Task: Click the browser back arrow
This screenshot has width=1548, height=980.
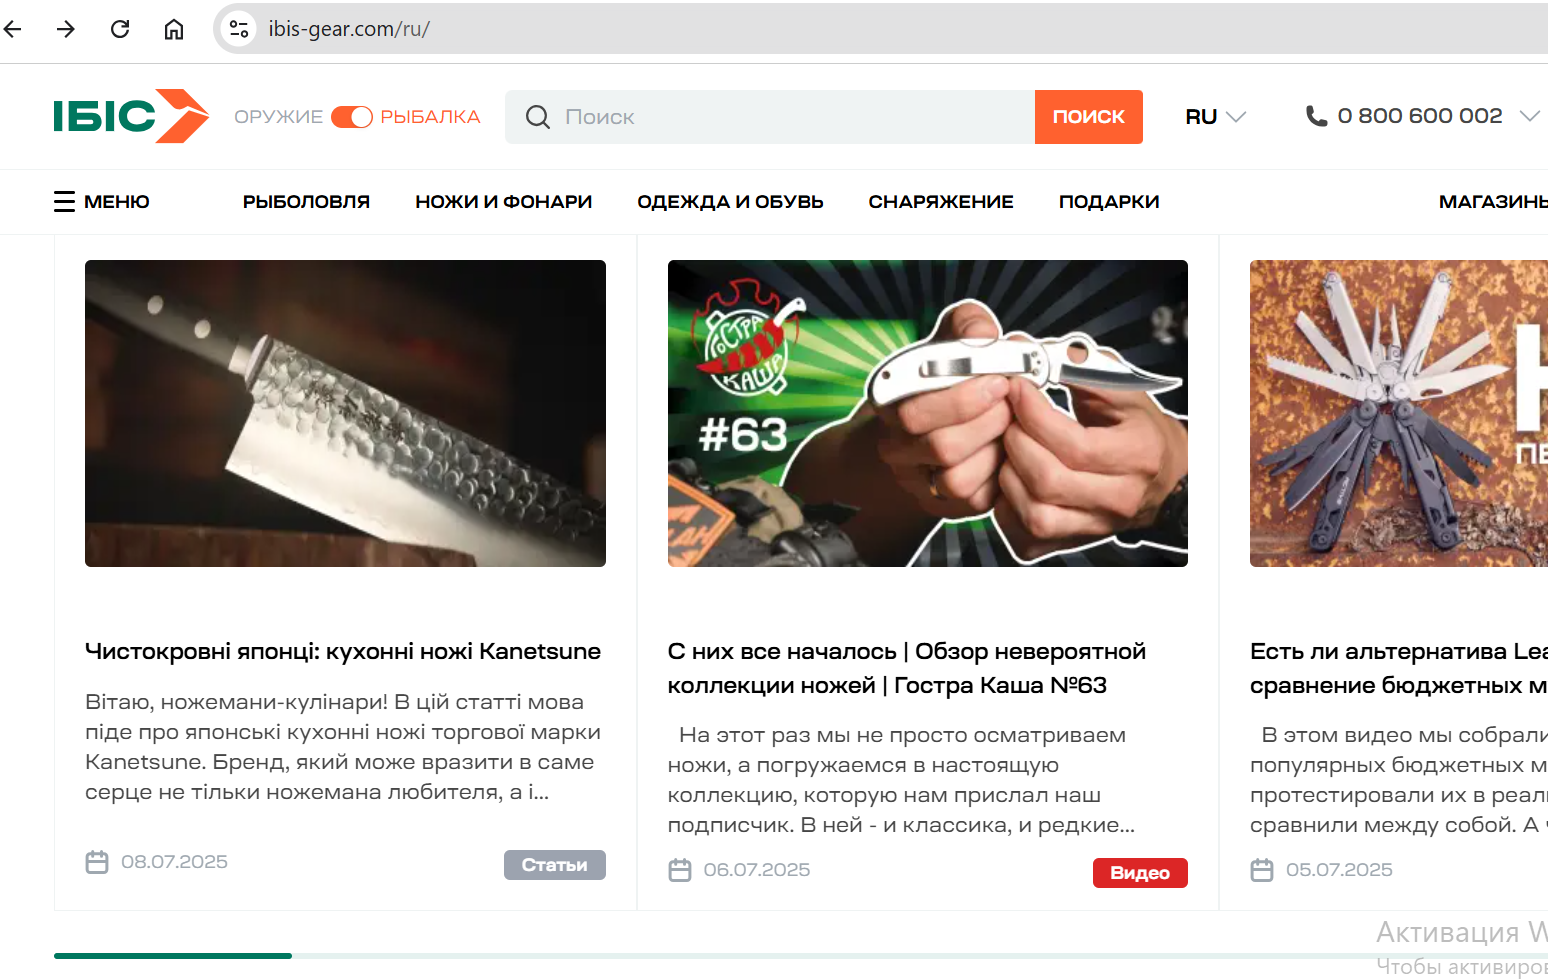Action: (12, 29)
